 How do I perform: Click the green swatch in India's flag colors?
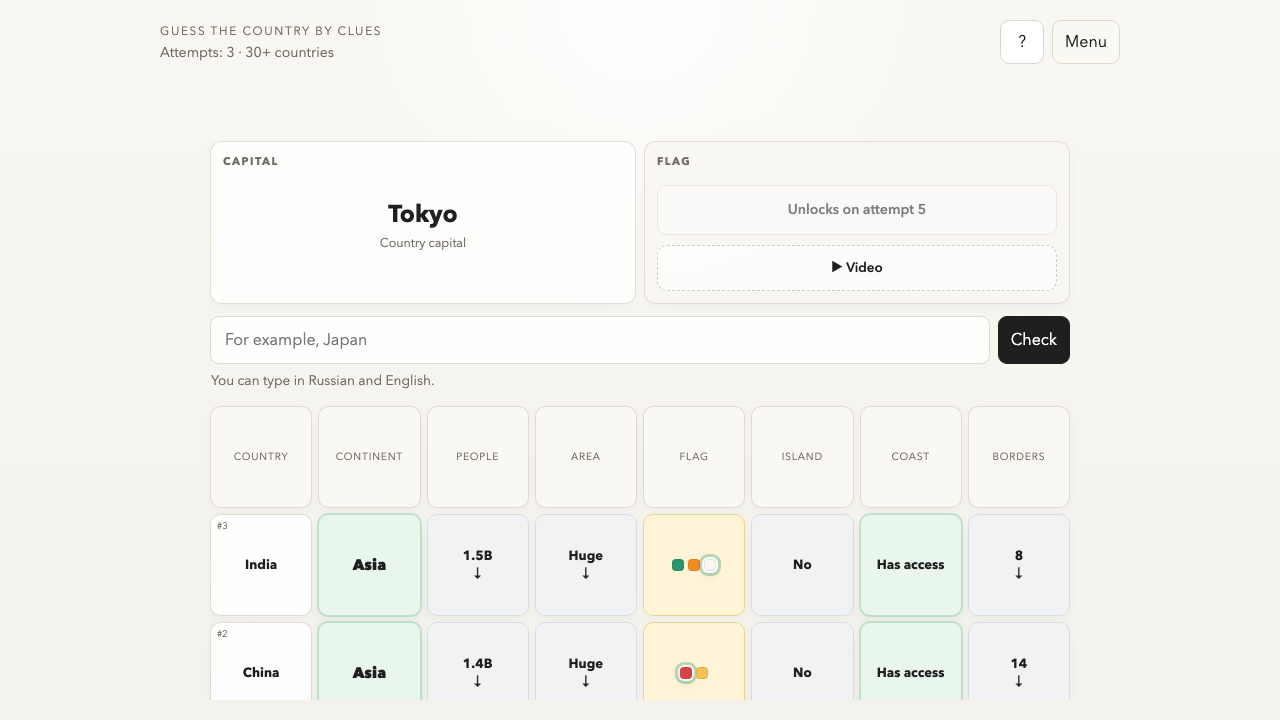(678, 565)
